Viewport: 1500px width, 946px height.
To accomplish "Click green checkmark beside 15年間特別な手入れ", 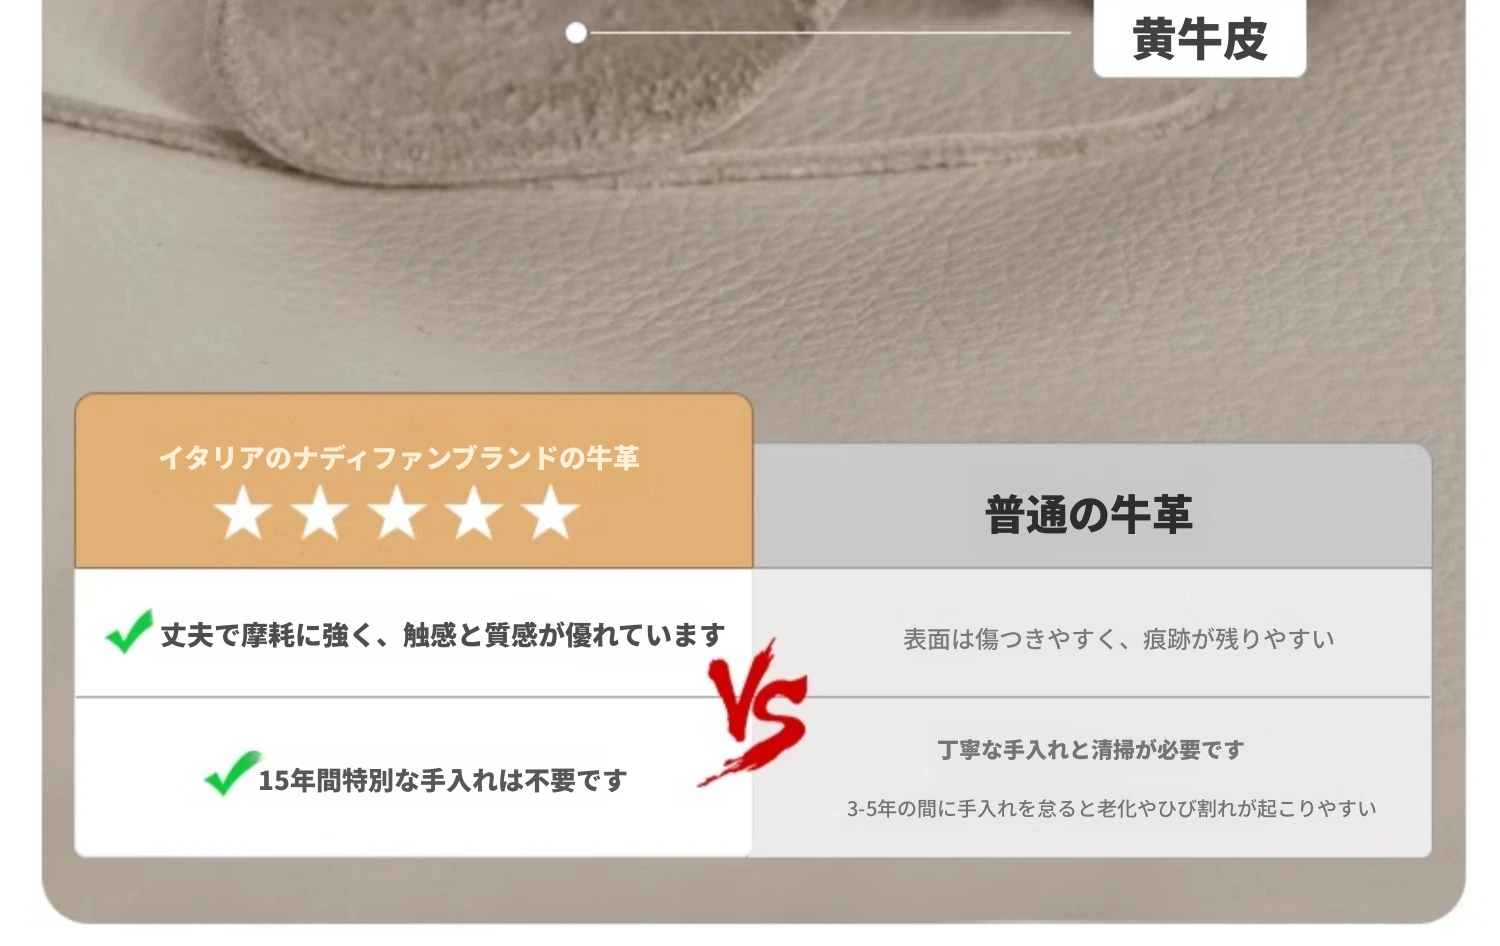I will [x=231, y=774].
